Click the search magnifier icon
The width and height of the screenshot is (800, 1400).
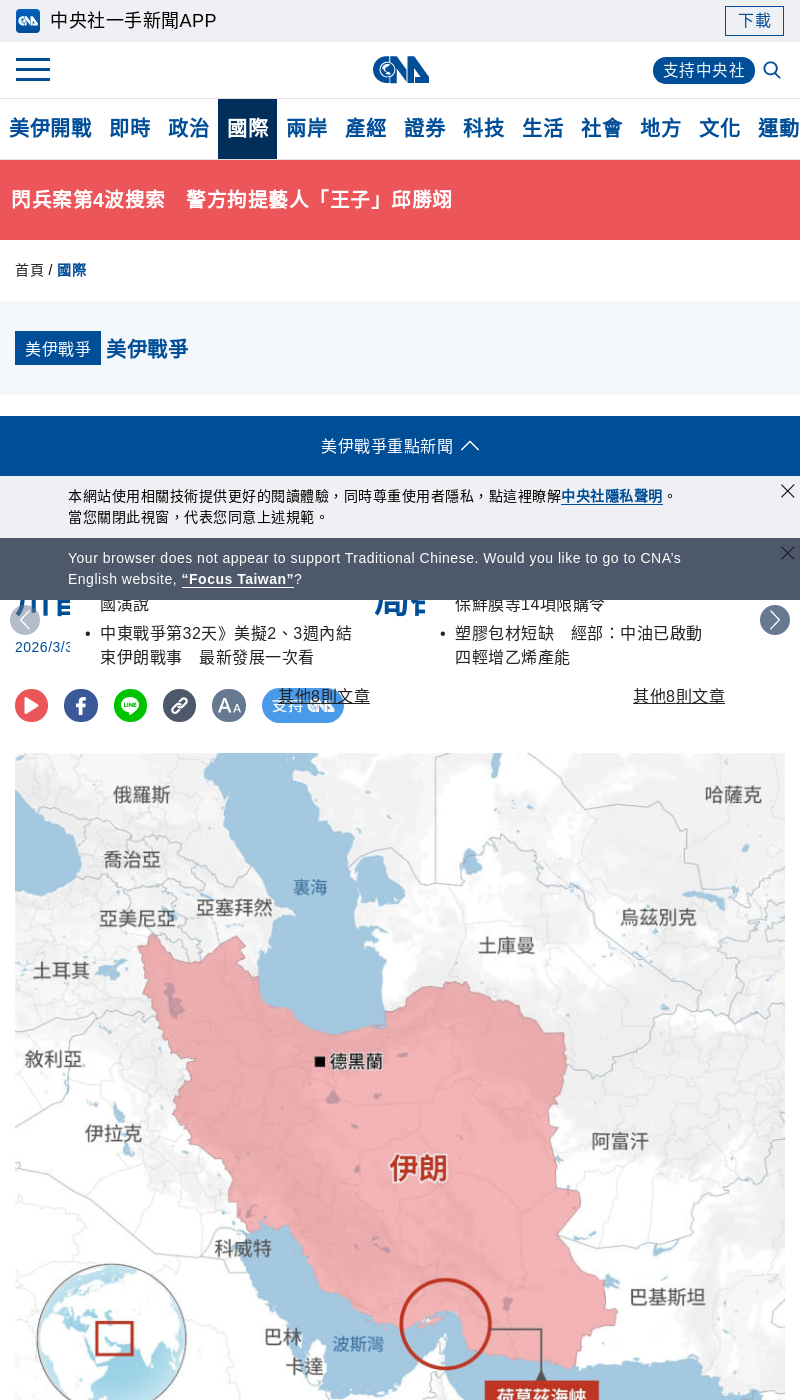pyautogui.click(x=772, y=70)
